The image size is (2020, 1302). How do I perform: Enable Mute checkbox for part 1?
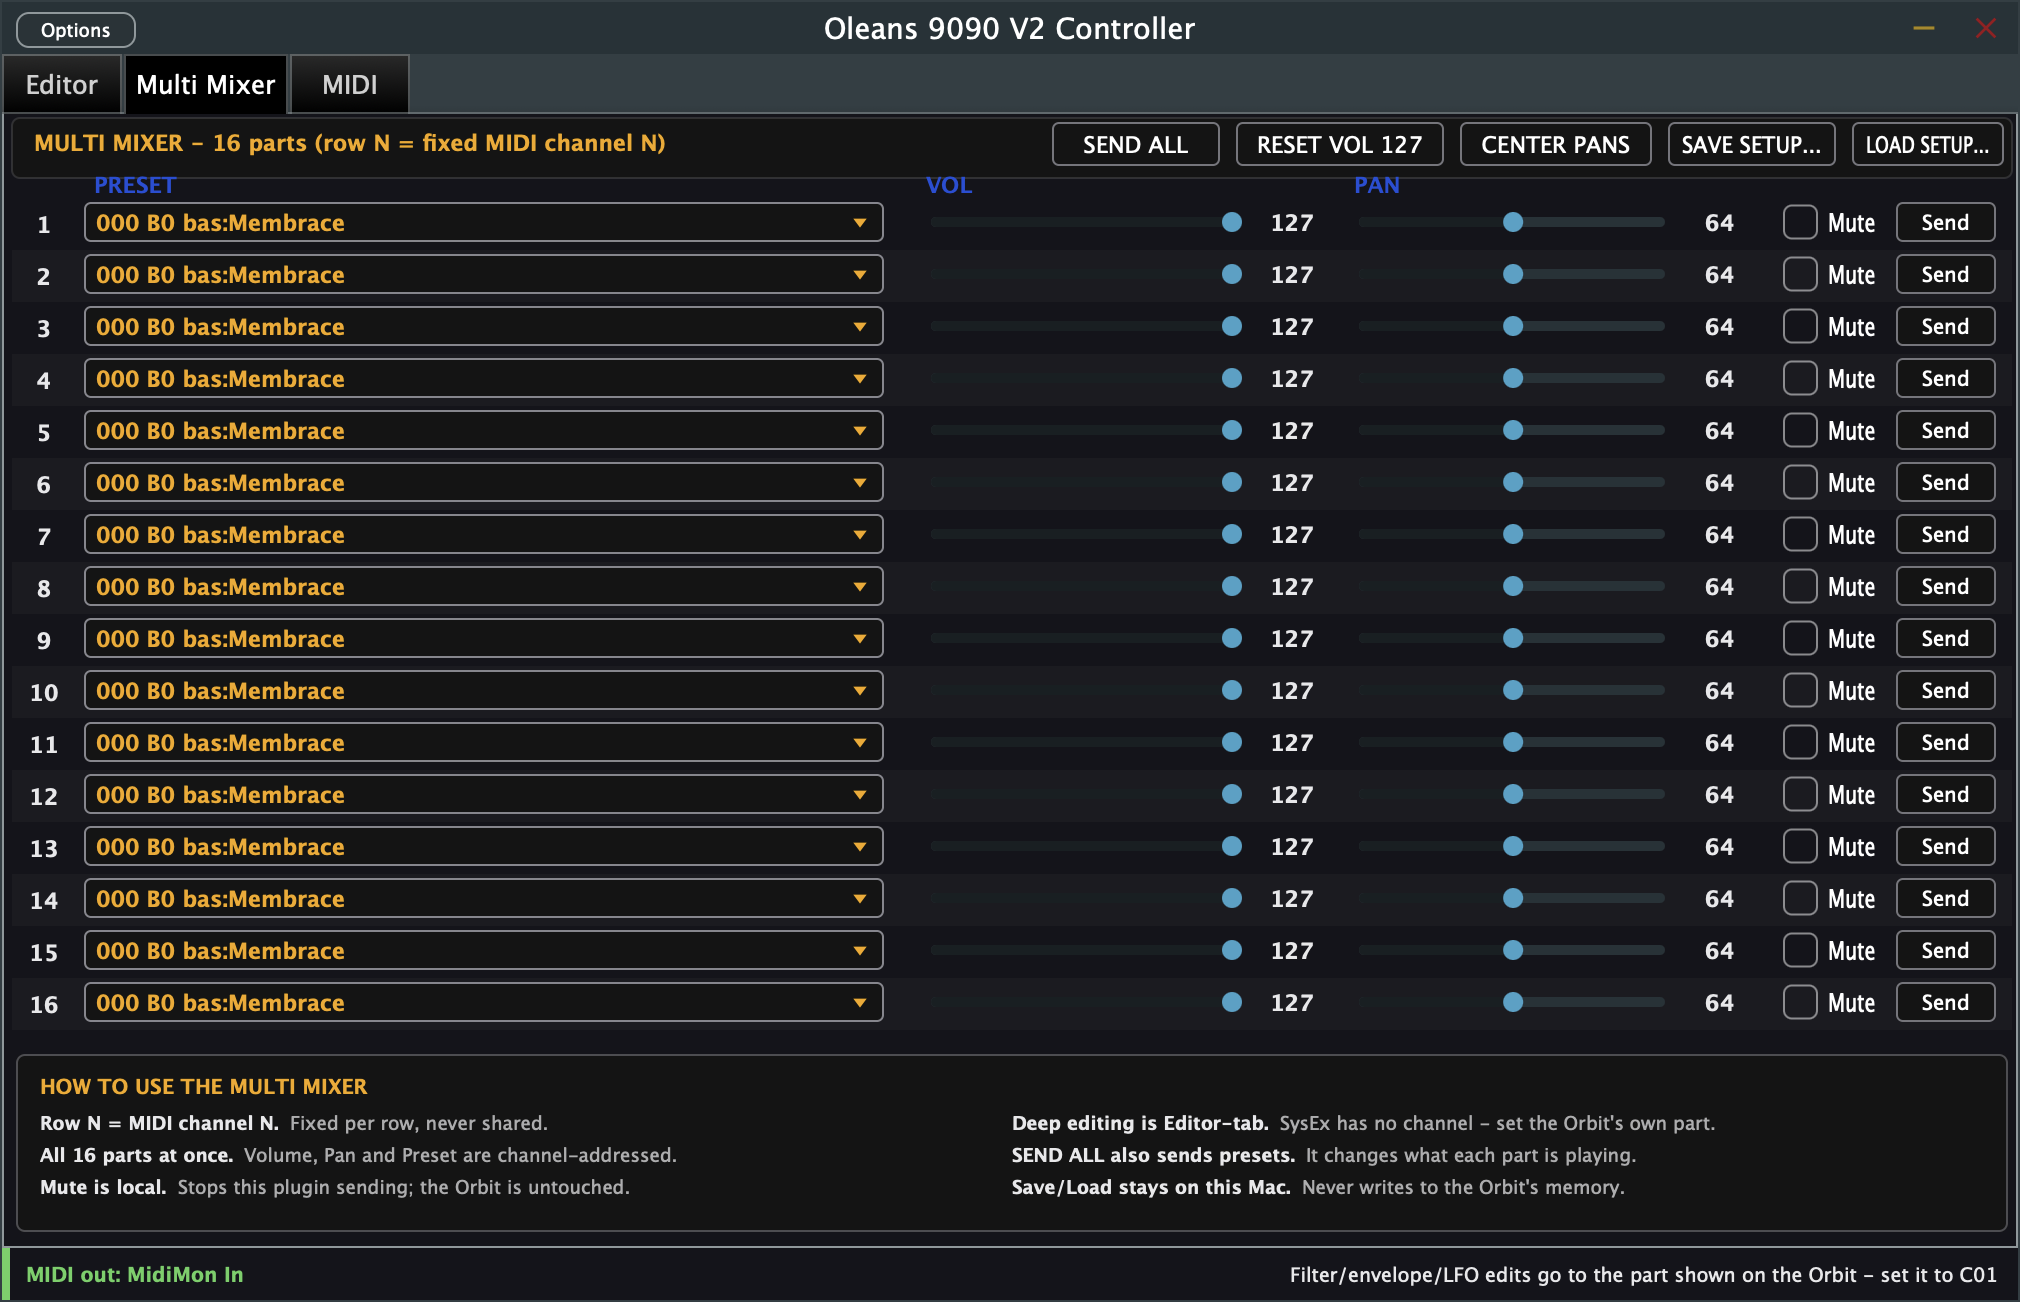click(x=1800, y=223)
